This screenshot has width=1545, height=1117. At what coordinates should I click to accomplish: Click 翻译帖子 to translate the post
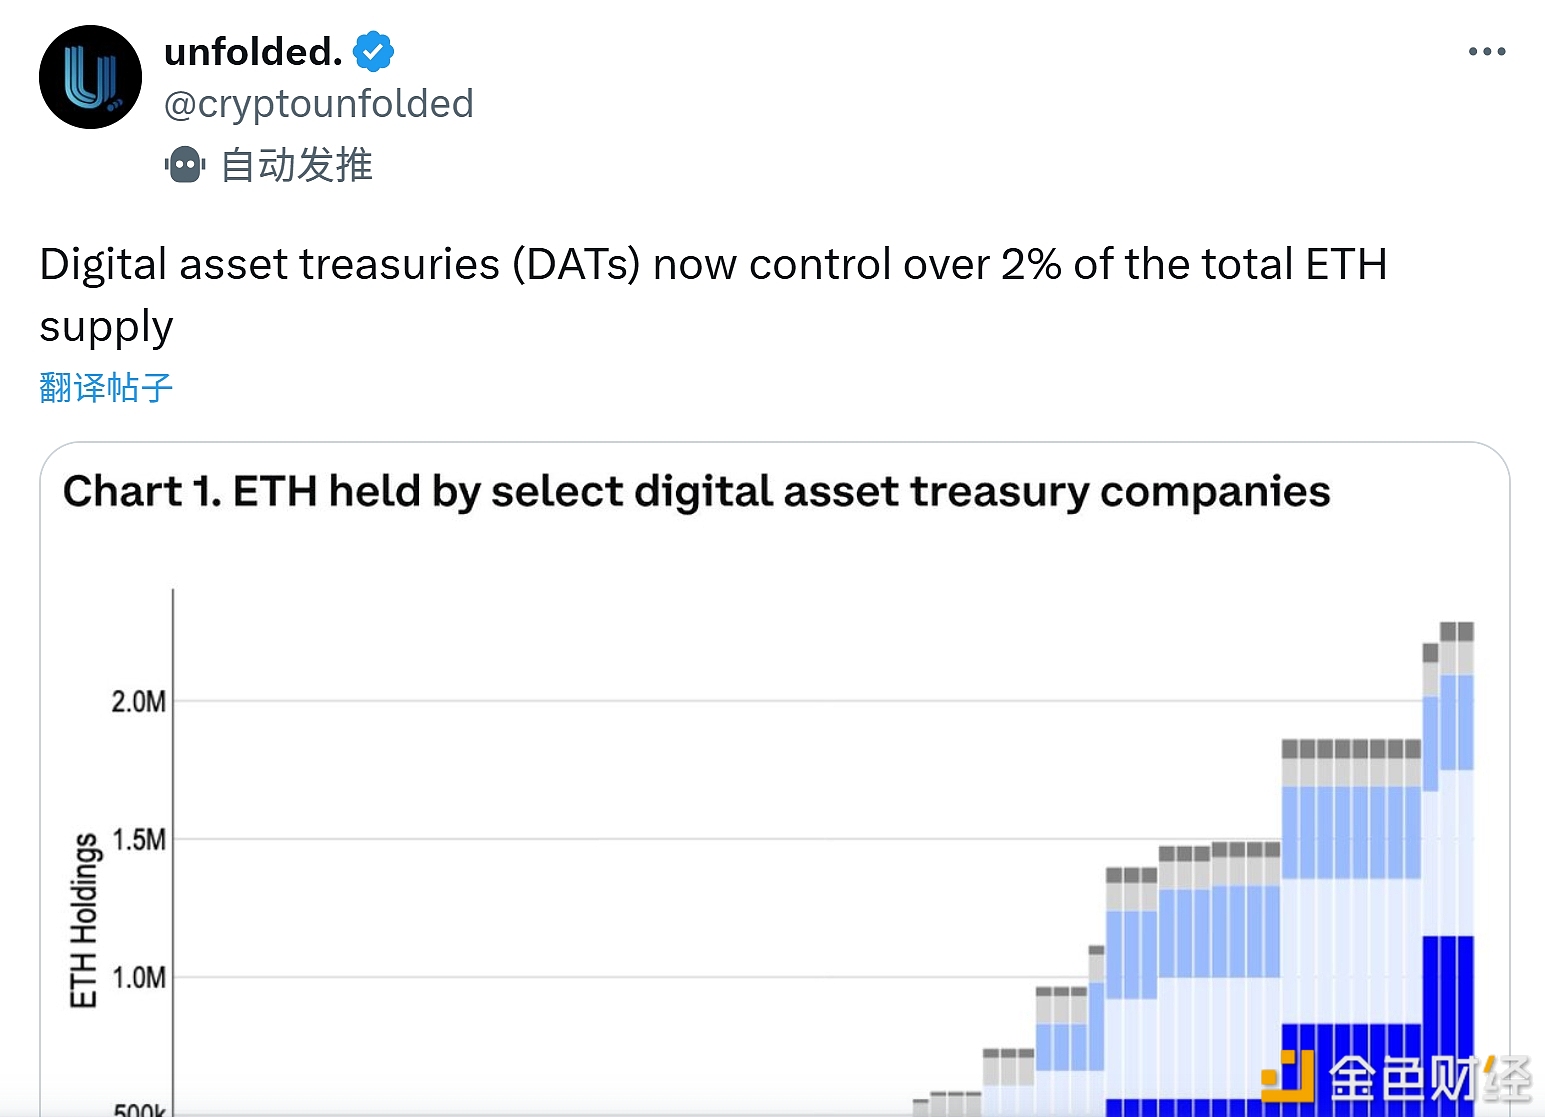coord(106,388)
